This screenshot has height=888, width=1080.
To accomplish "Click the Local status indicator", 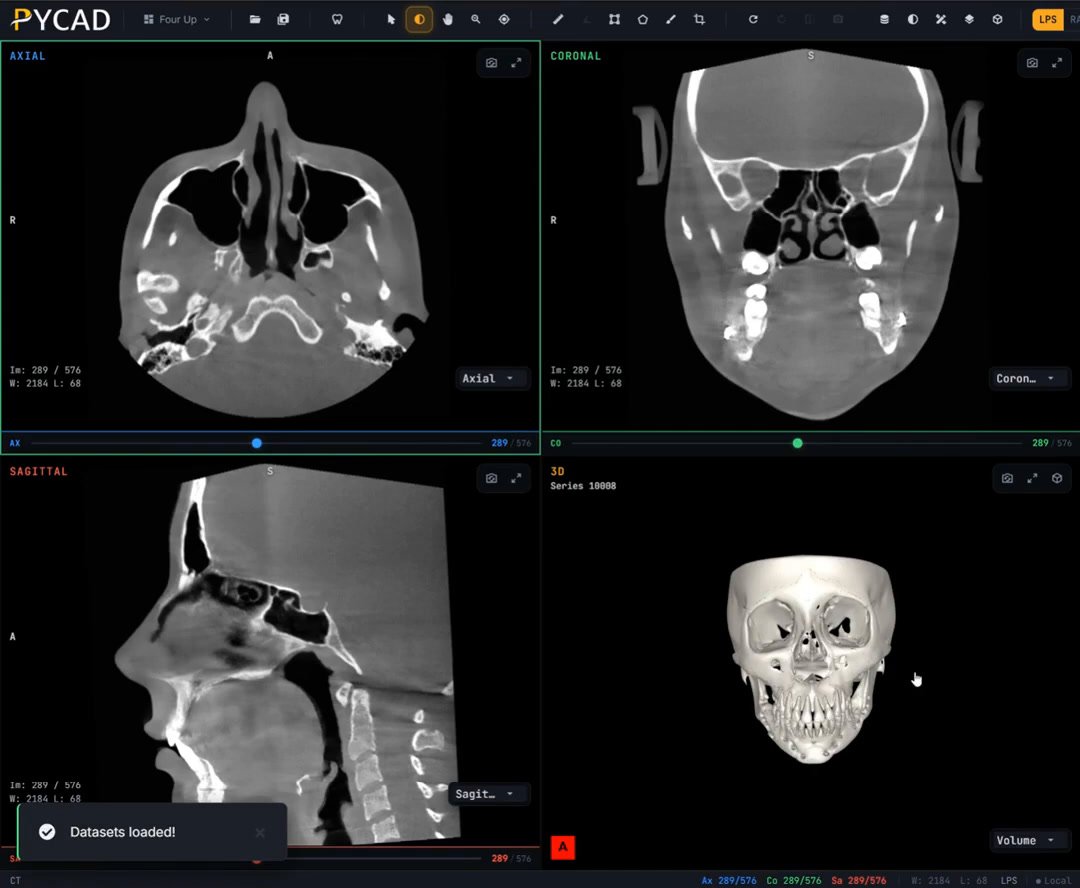I will coord(1053,880).
